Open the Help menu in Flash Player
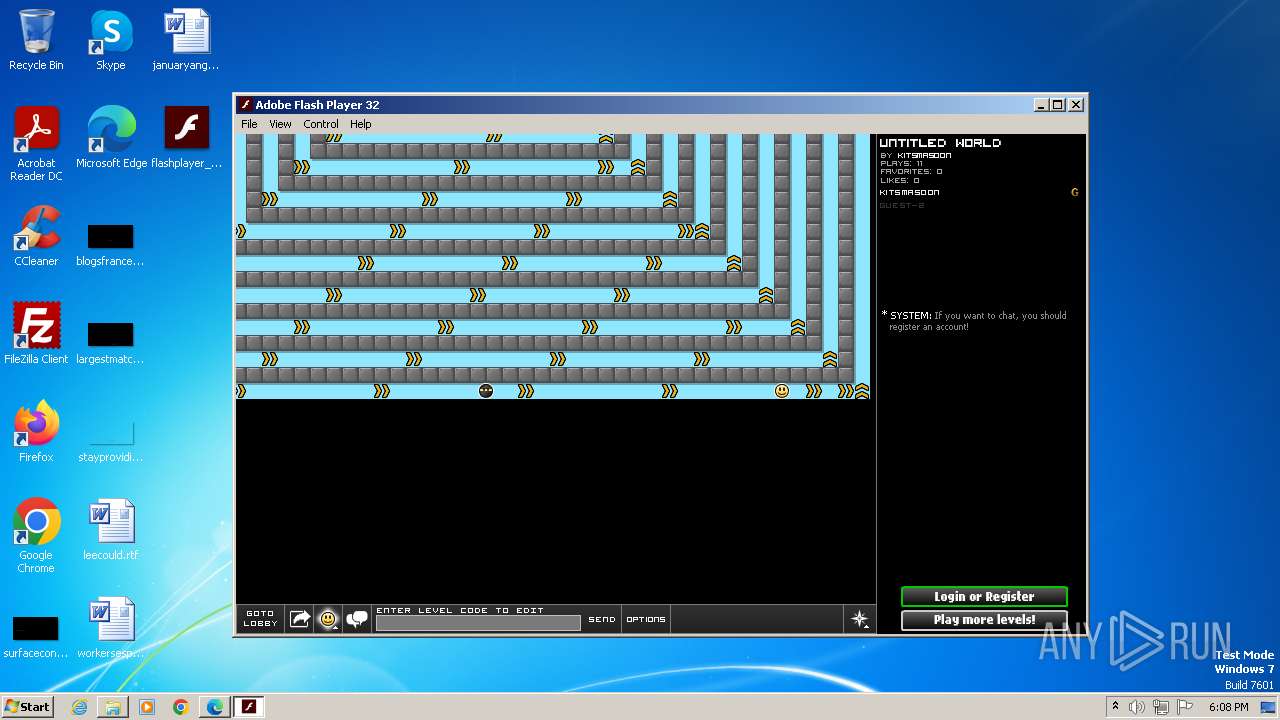Image resolution: width=1280 pixels, height=720 pixels. pyautogui.click(x=361, y=124)
